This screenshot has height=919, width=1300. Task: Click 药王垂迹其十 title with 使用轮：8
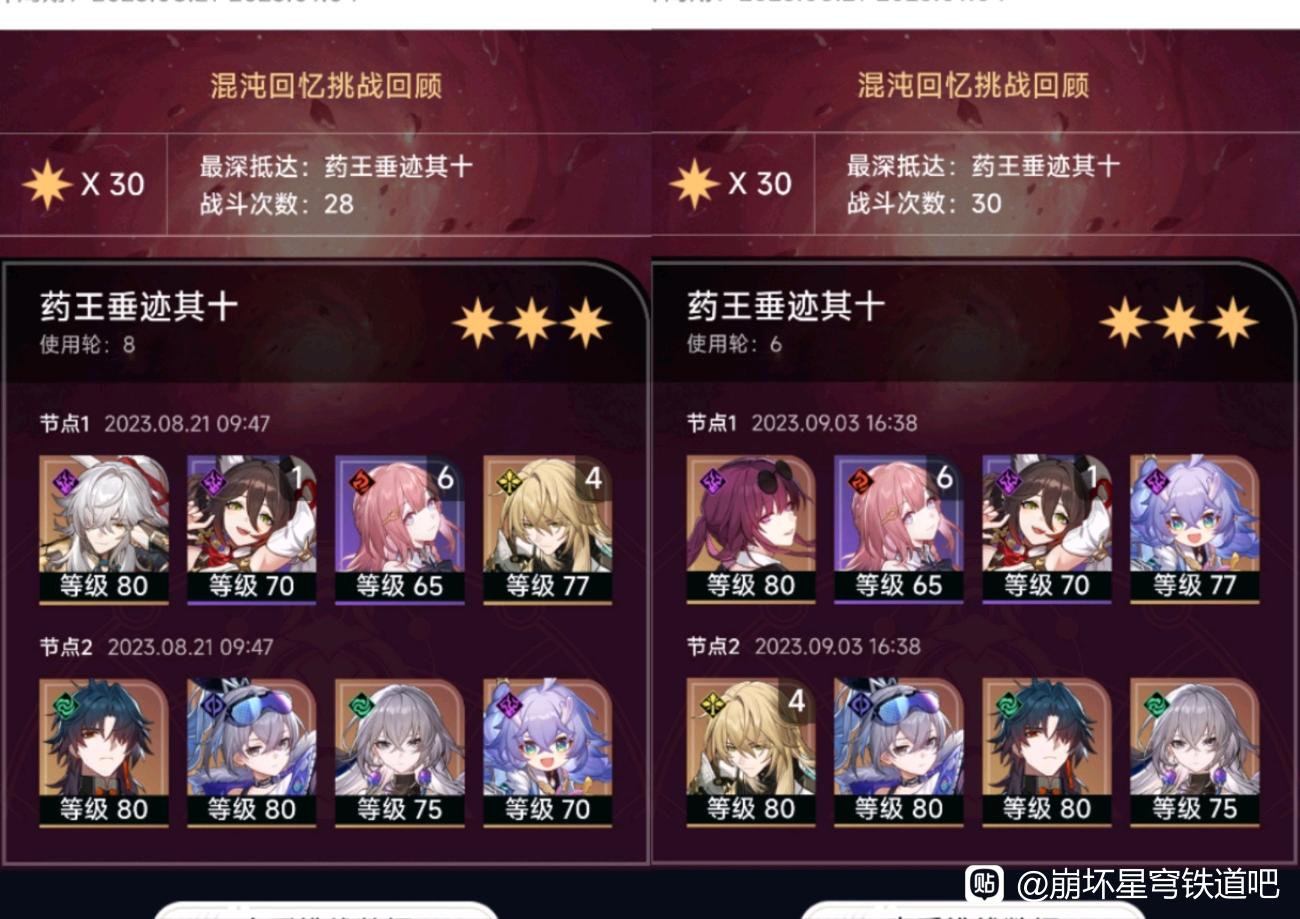tap(139, 307)
